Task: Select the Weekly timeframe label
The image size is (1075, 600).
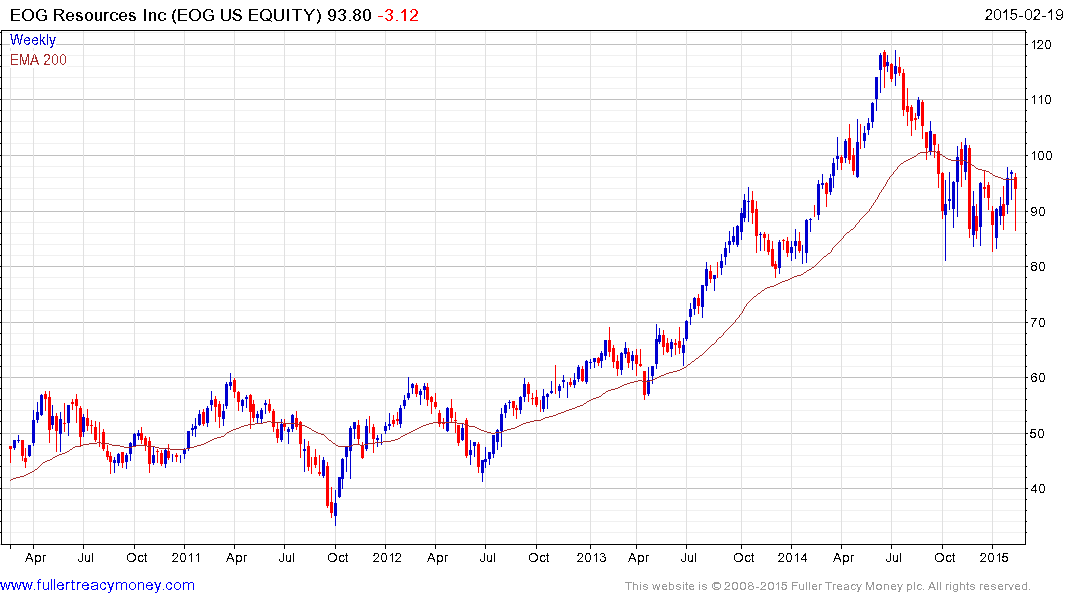Action: [33, 40]
